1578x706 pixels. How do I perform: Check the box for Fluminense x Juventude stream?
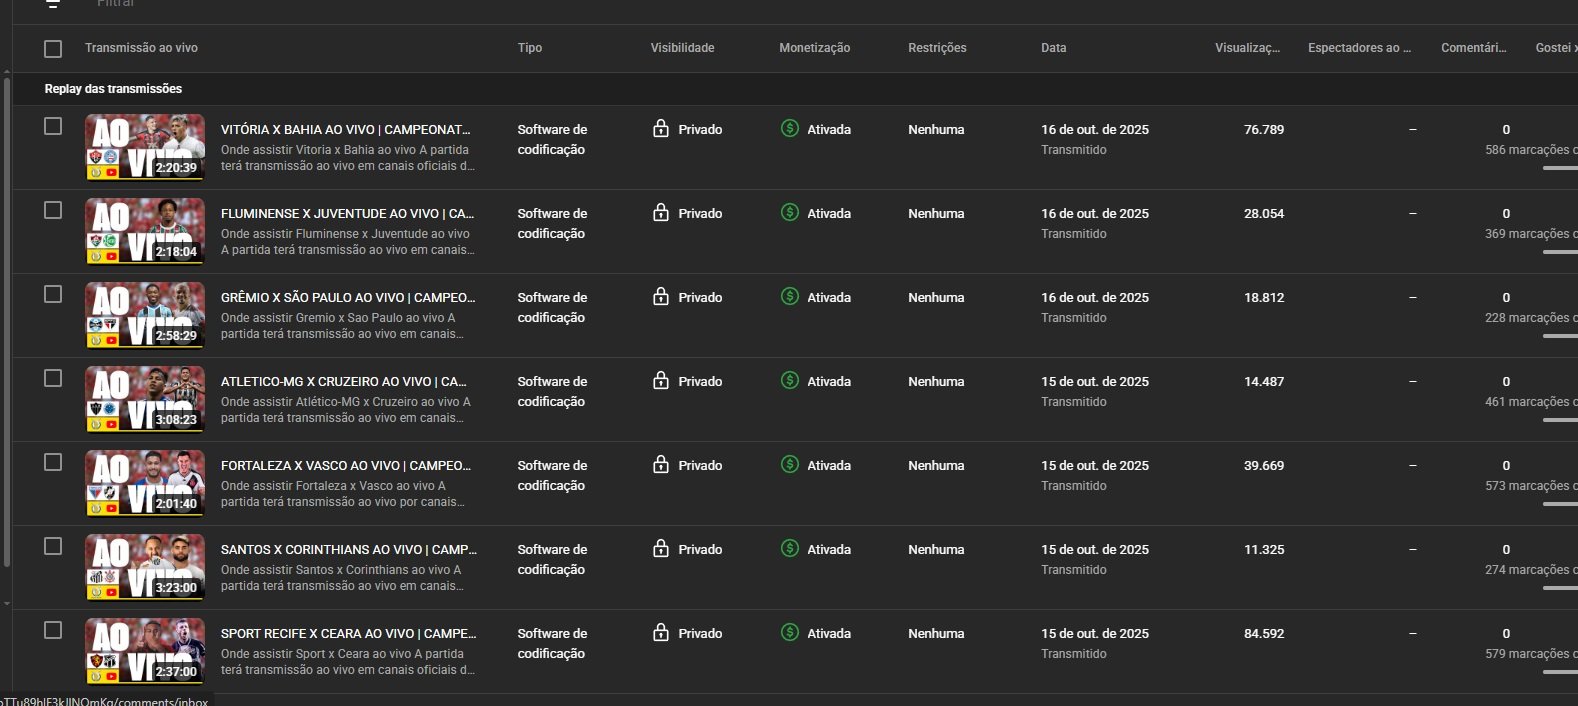pyautogui.click(x=53, y=210)
